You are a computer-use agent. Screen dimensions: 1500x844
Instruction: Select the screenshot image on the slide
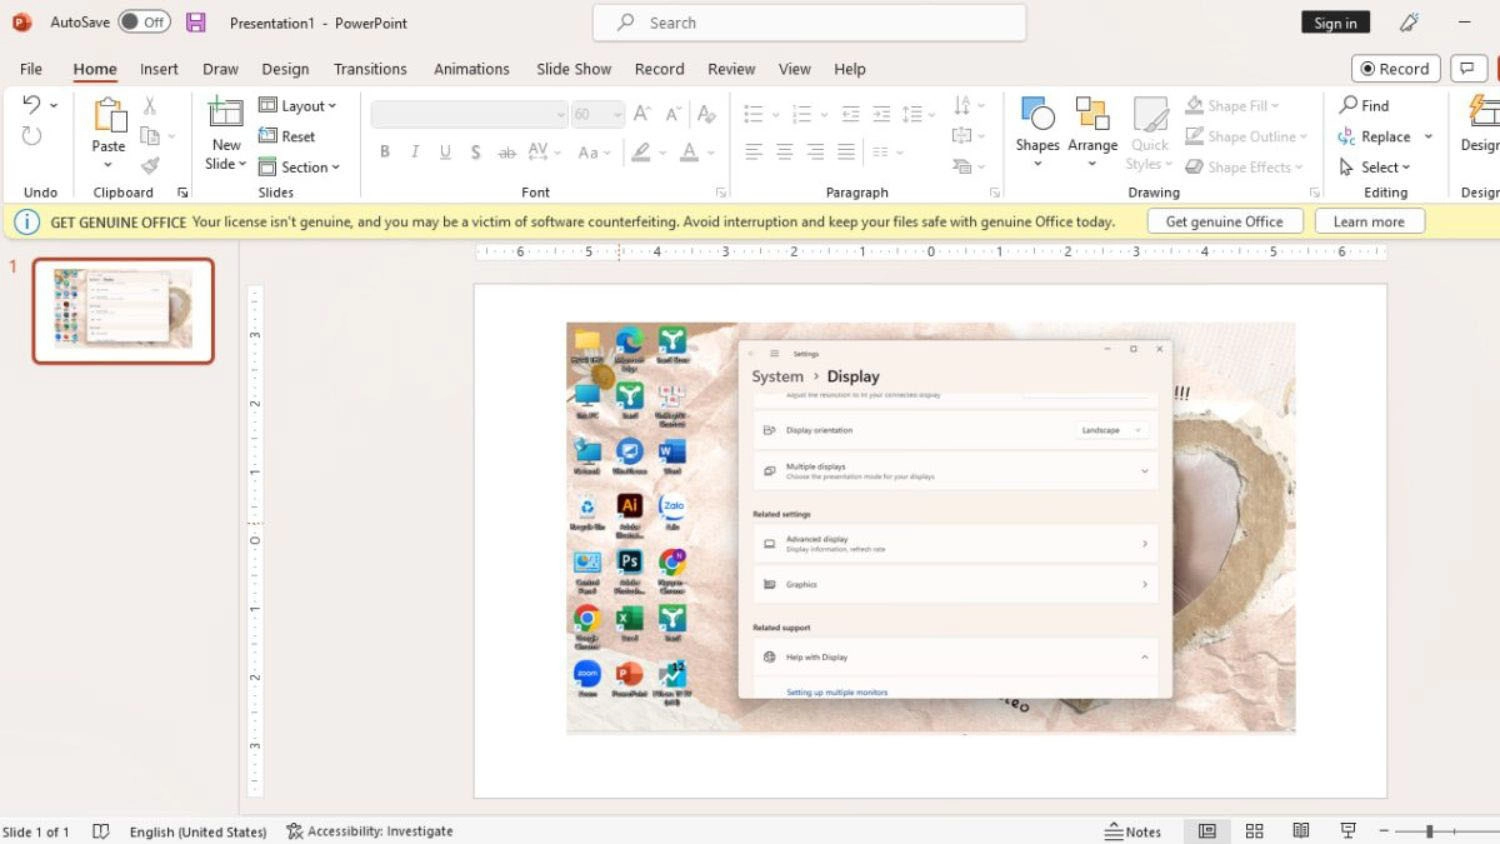931,528
